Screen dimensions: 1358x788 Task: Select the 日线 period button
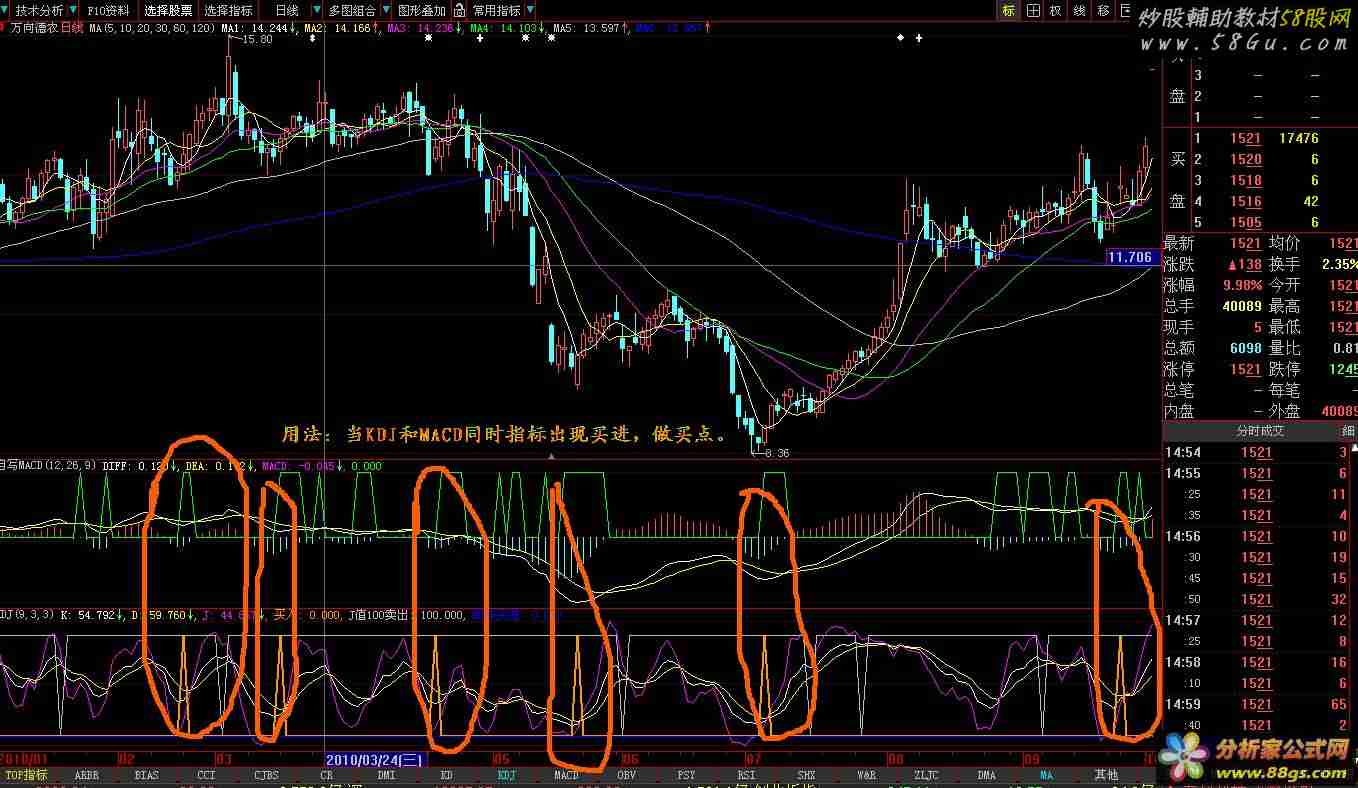coord(287,11)
